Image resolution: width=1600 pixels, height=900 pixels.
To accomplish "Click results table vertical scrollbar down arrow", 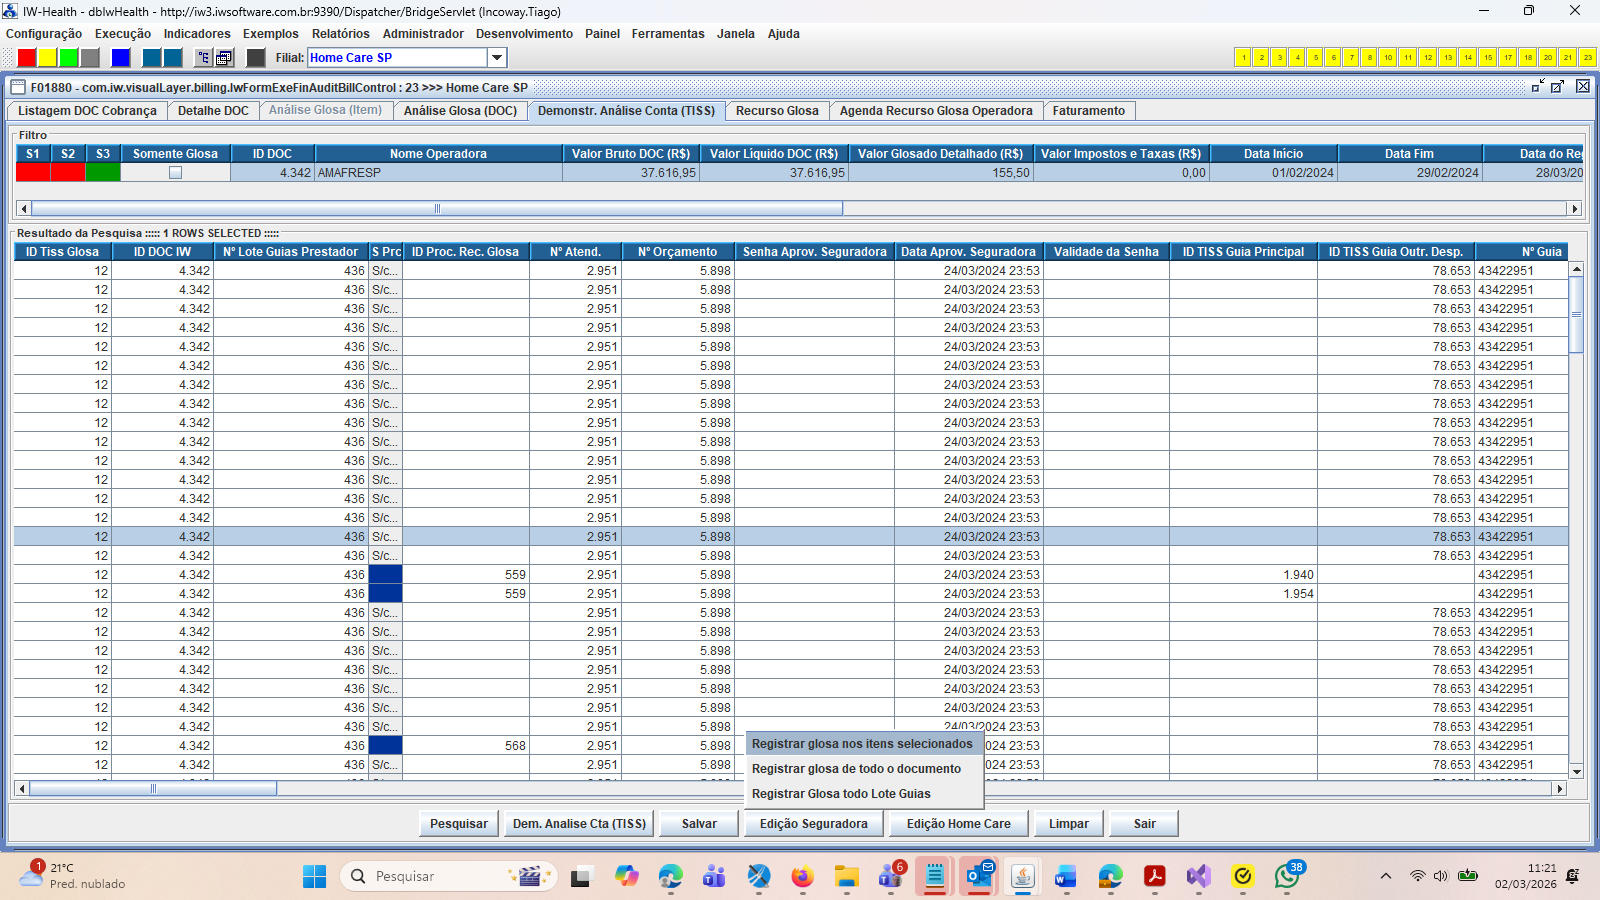I will coord(1576,772).
